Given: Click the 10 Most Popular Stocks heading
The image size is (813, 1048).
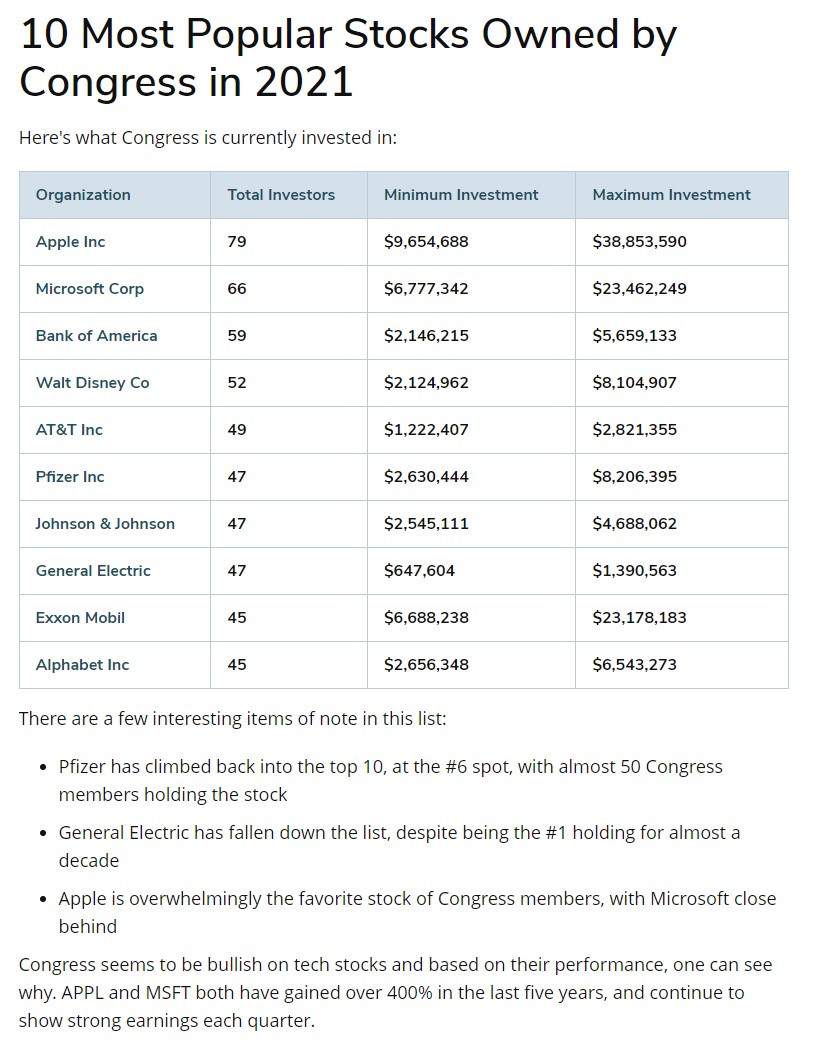Looking at the screenshot, I should 348,57.
